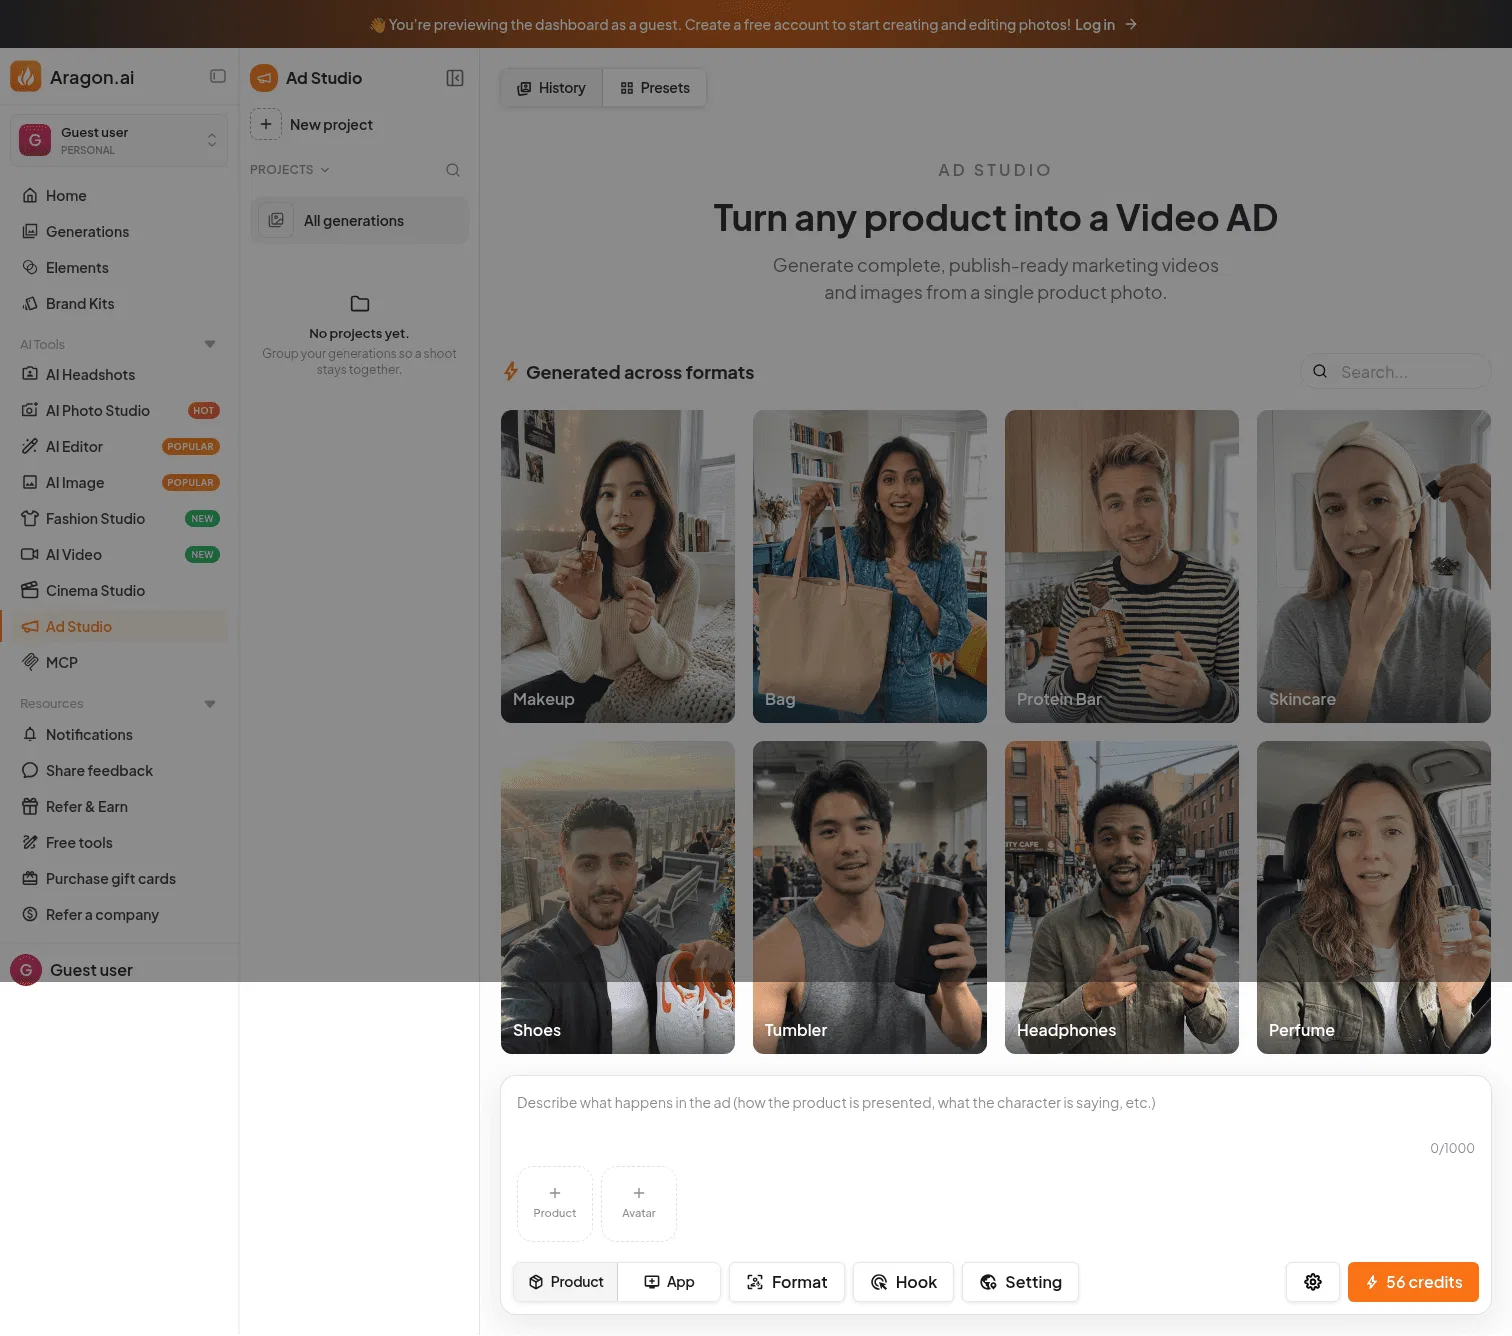1512x1336 pixels.
Task: Open the Shoes example thumbnail
Action: (x=618, y=898)
